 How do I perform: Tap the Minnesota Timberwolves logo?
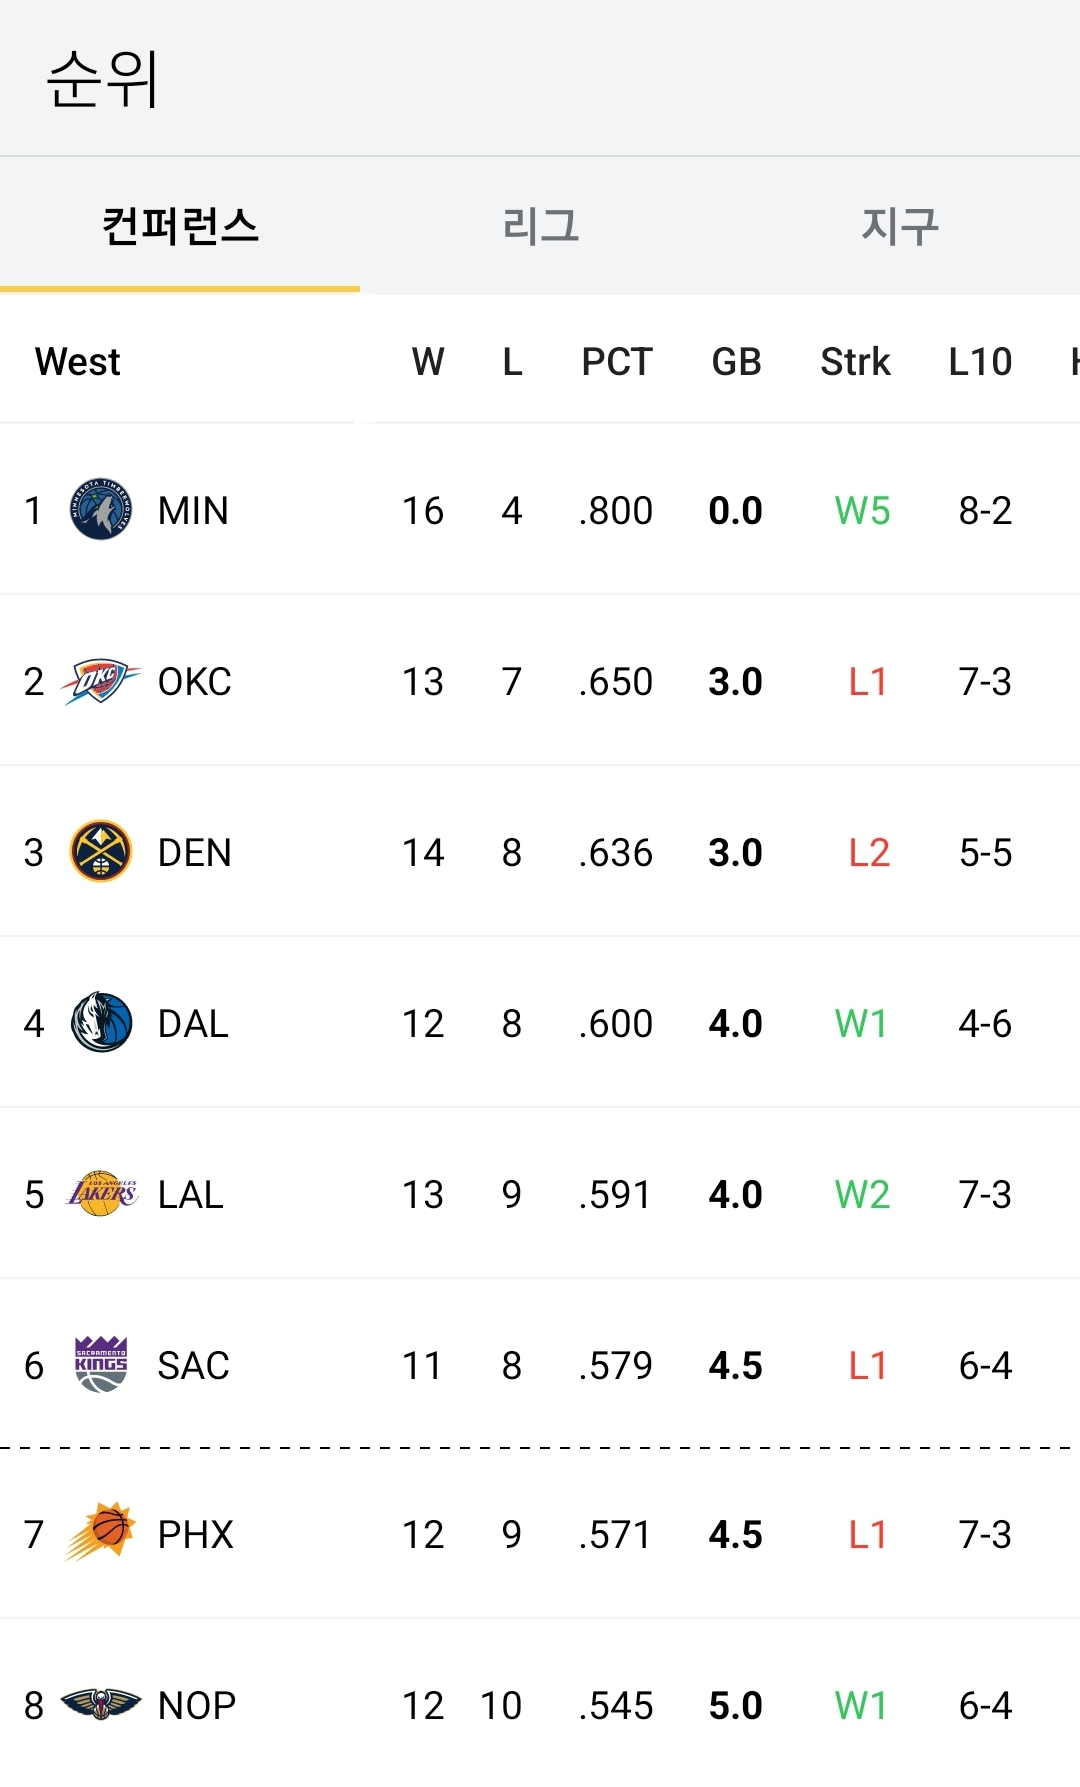click(x=100, y=509)
